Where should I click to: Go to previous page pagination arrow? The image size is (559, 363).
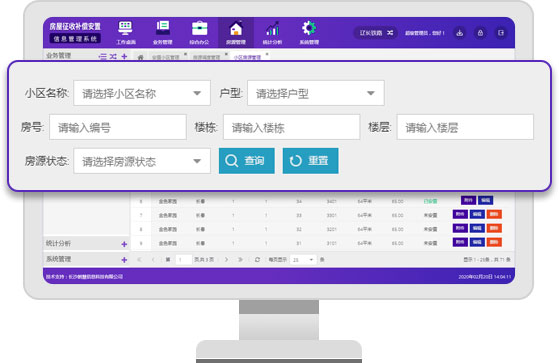click(153, 260)
